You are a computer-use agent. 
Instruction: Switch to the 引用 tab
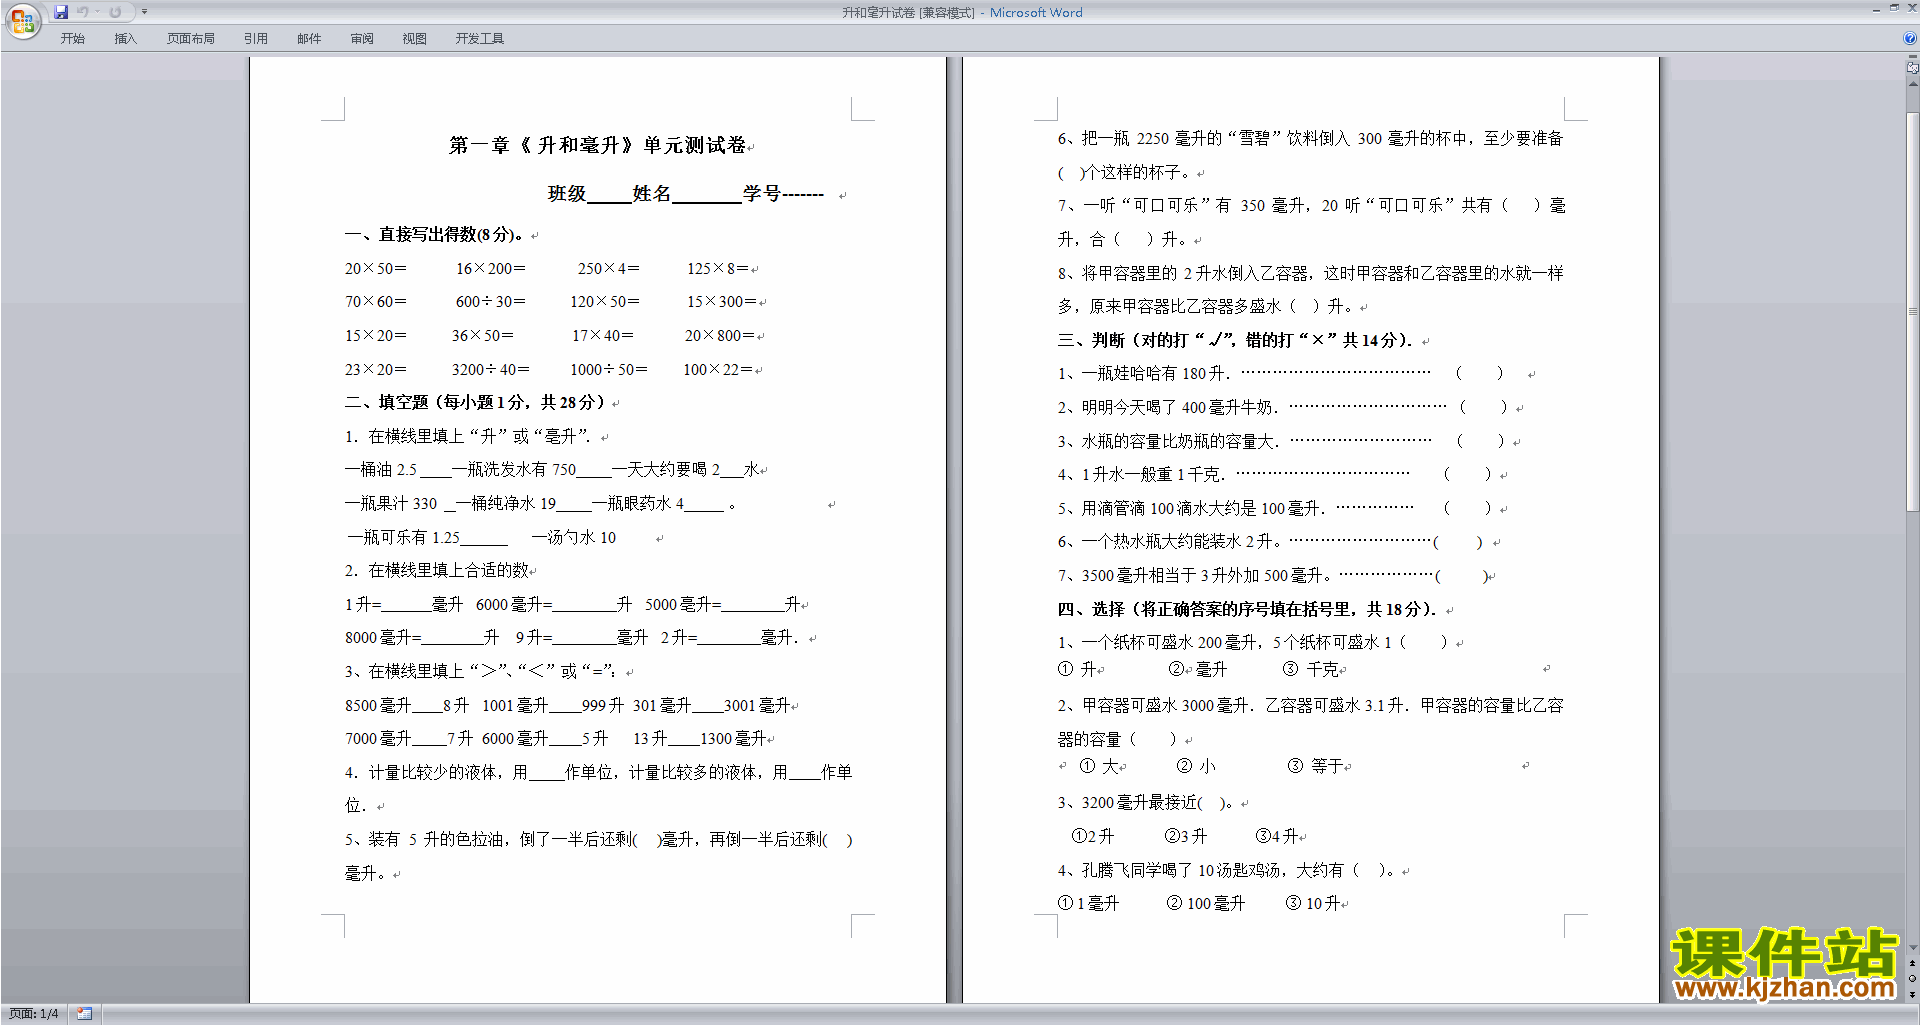pos(255,38)
